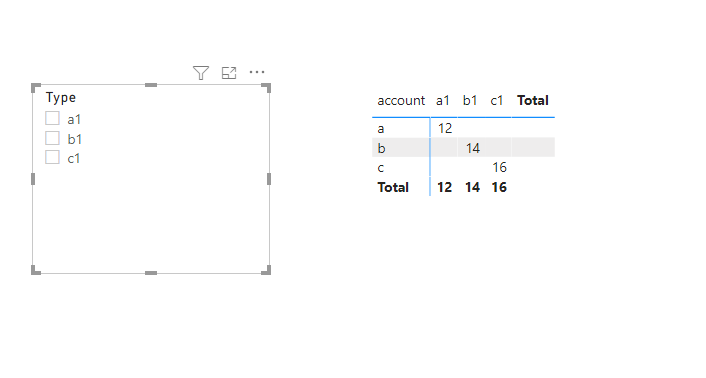The height and width of the screenshot is (378, 706).
Task: Click the b1 column header in the matrix
Action: click(470, 100)
